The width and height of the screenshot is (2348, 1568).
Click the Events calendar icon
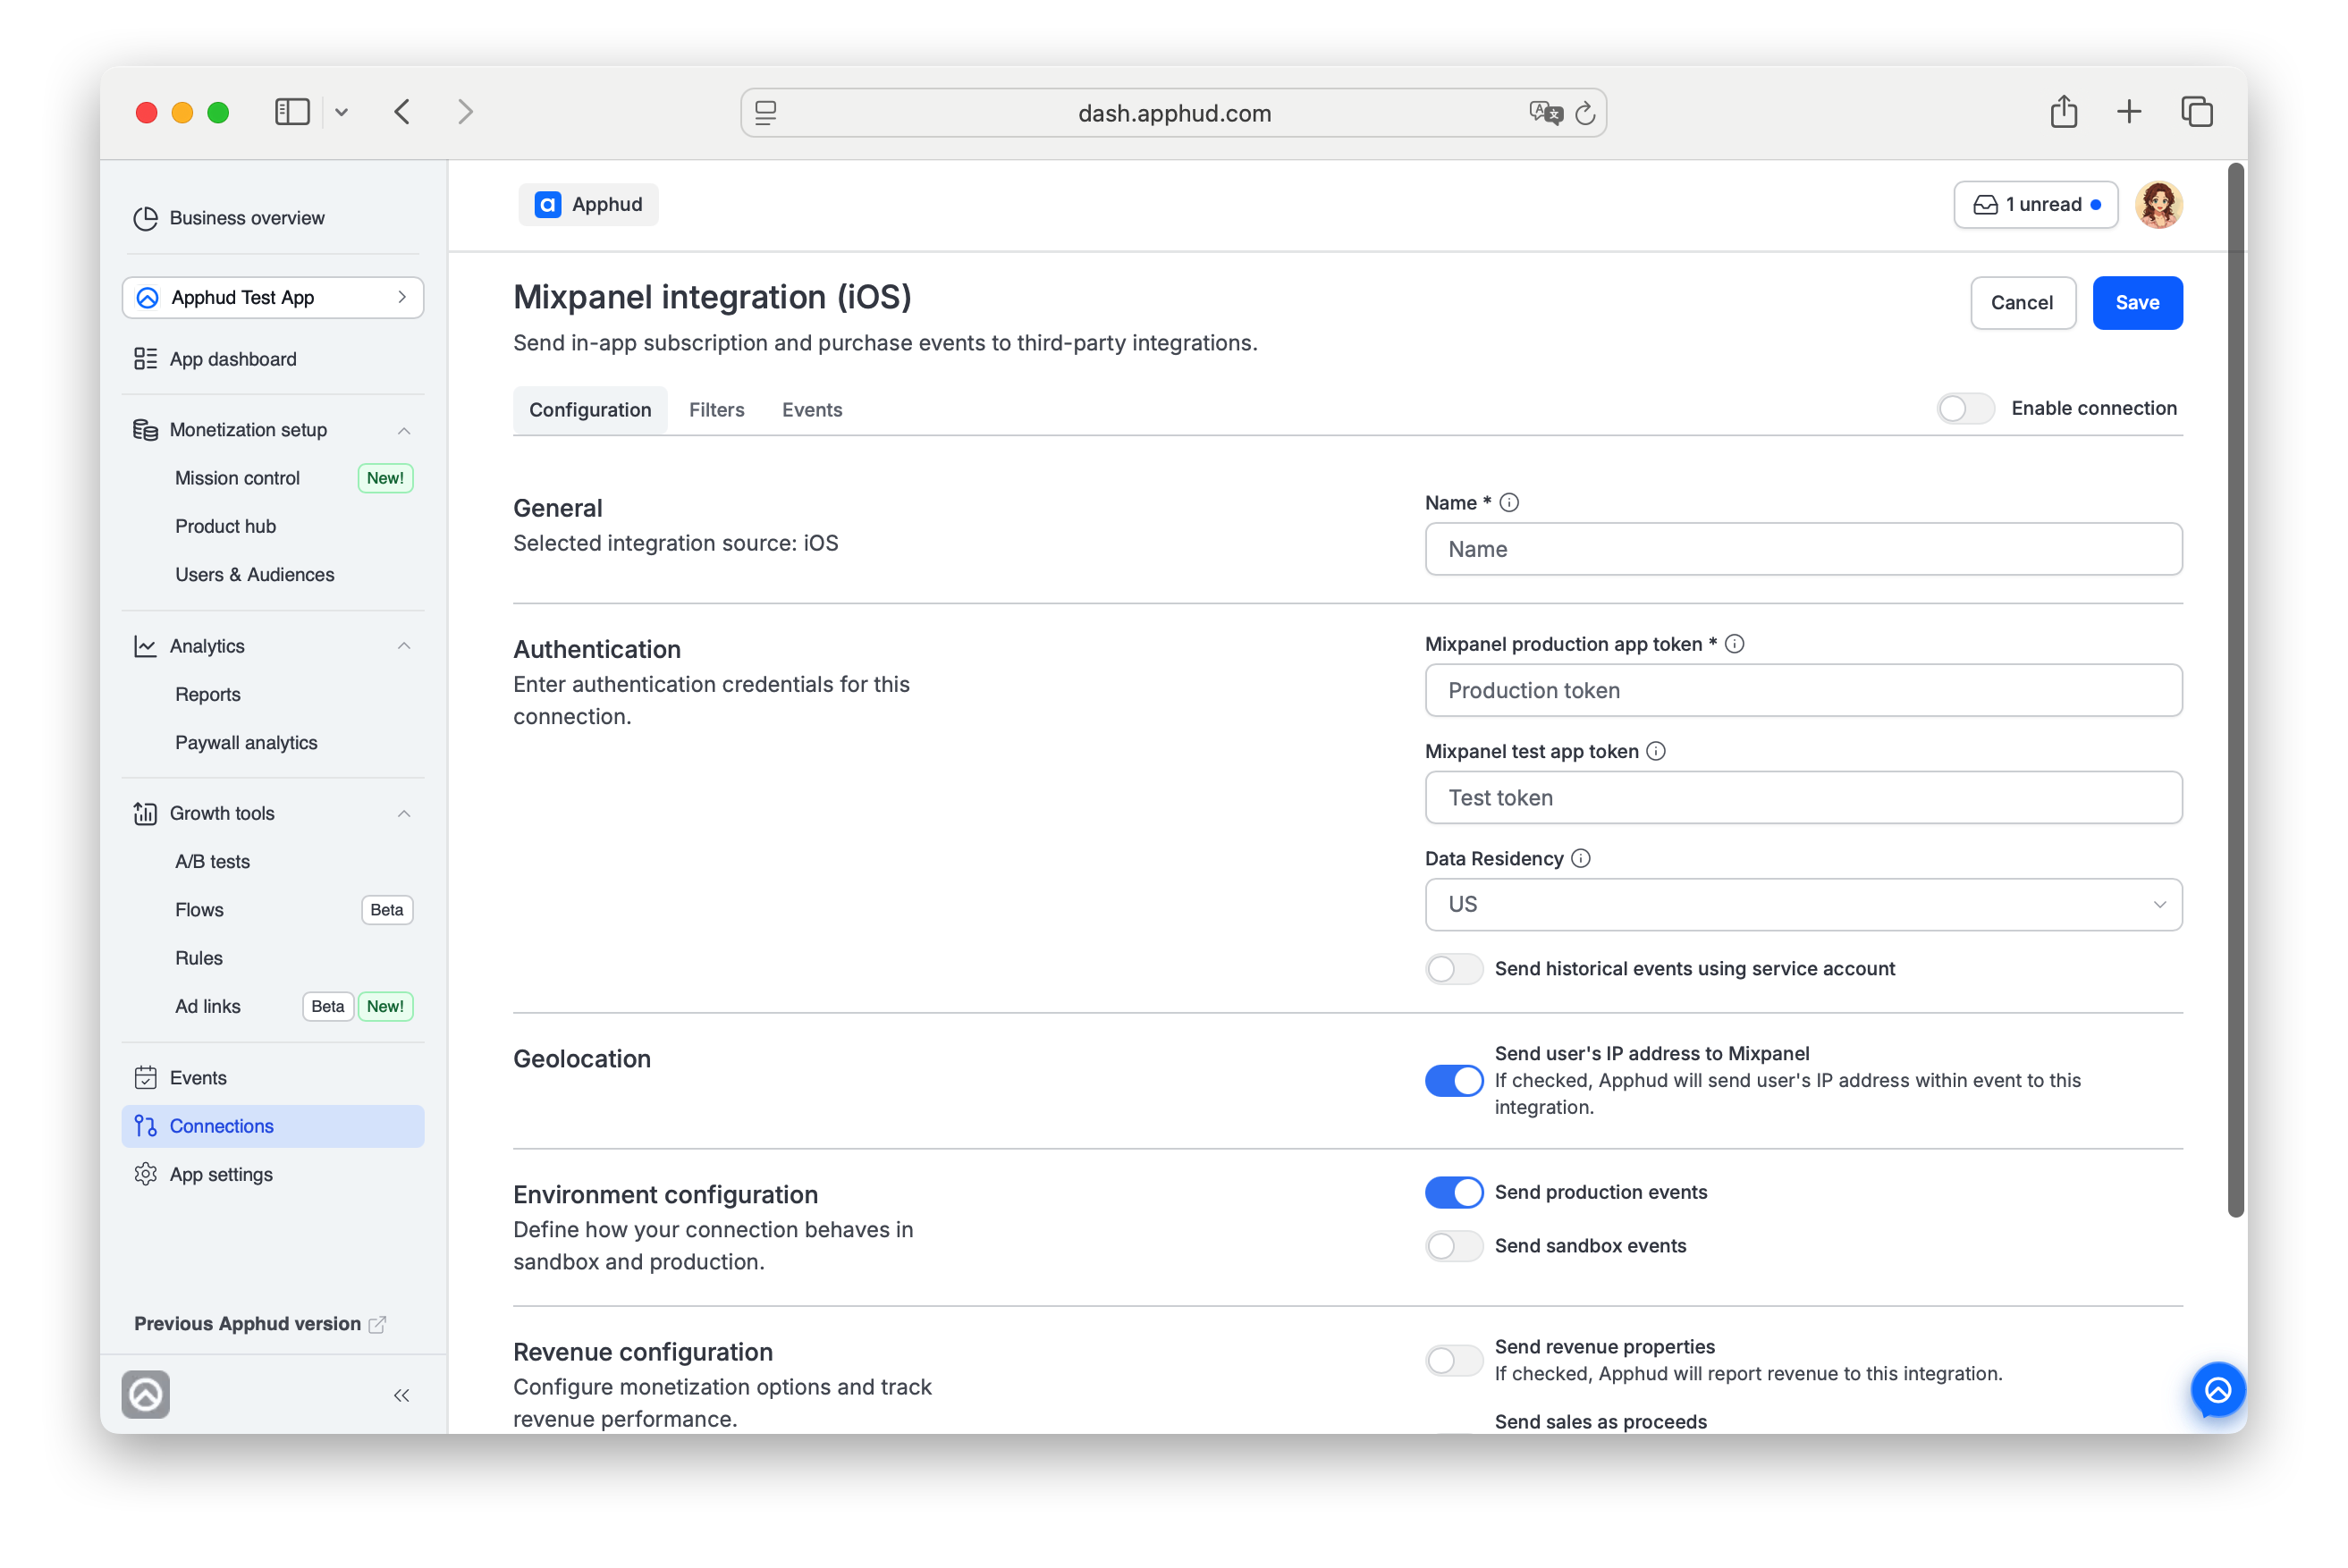pyautogui.click(x=146, y=1078)
